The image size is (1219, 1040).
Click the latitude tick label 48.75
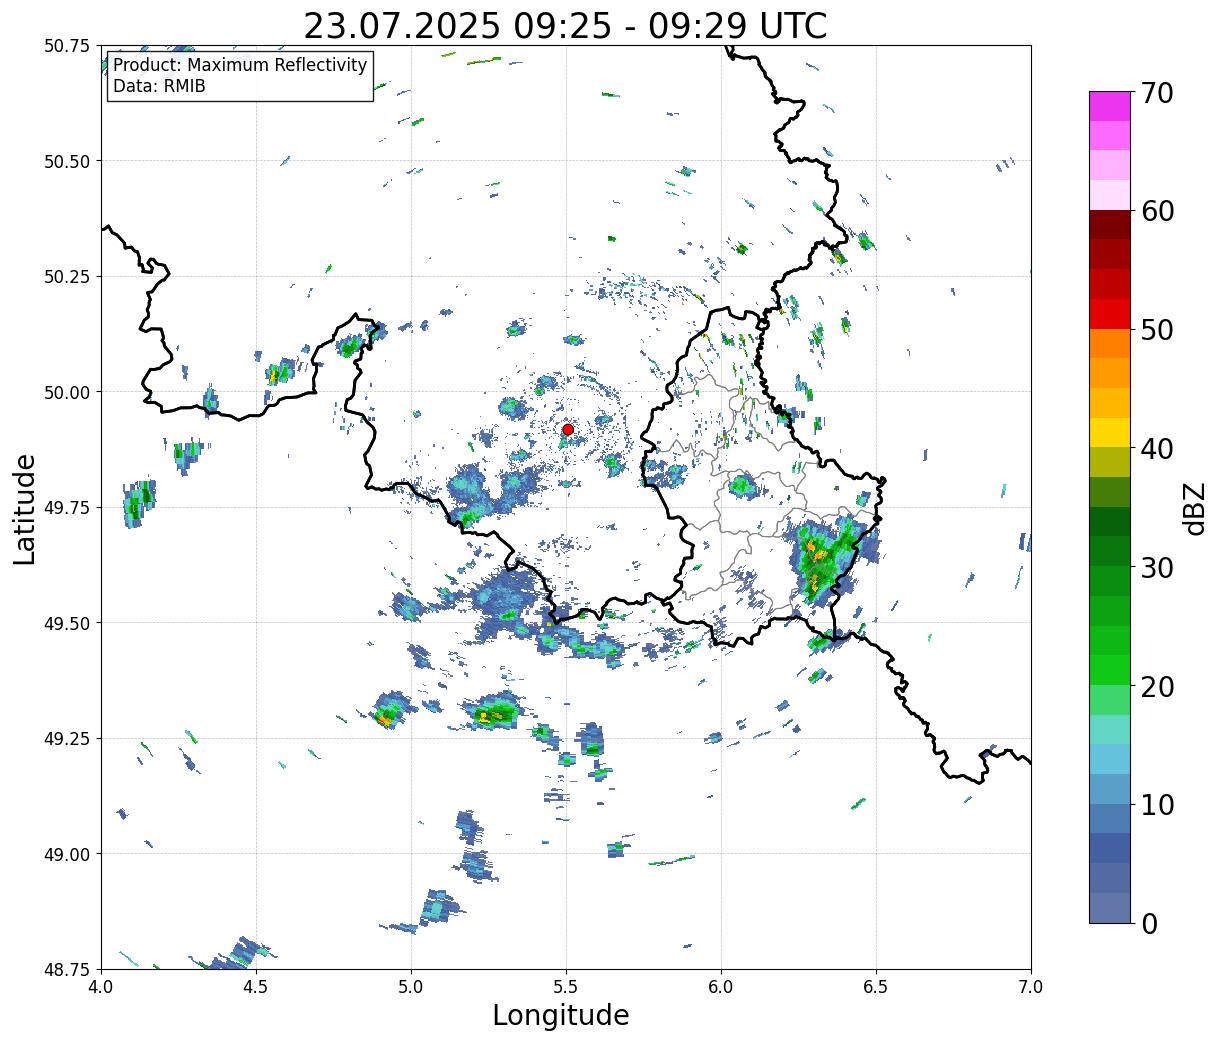pos(67,970)
